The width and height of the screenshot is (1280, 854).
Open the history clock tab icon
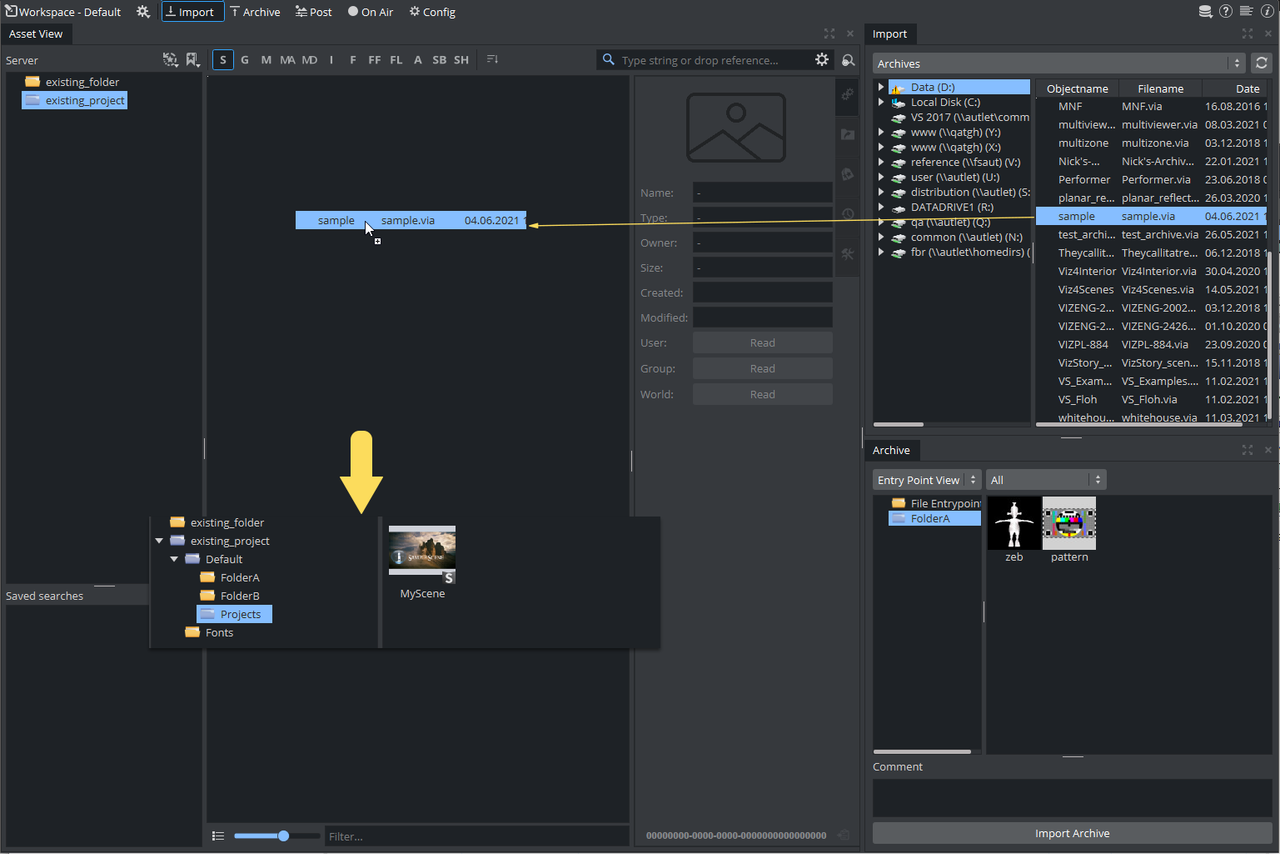pyautogui.click(x=848, y=214)
